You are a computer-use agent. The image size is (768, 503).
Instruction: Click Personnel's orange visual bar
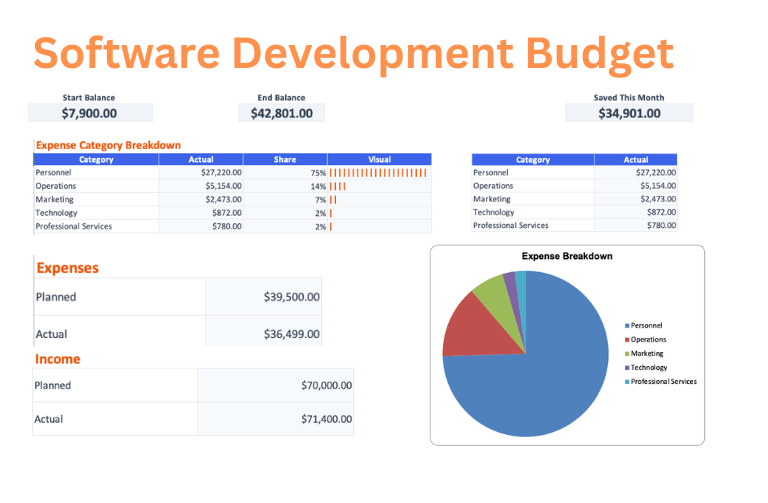(x=378, y=173)
